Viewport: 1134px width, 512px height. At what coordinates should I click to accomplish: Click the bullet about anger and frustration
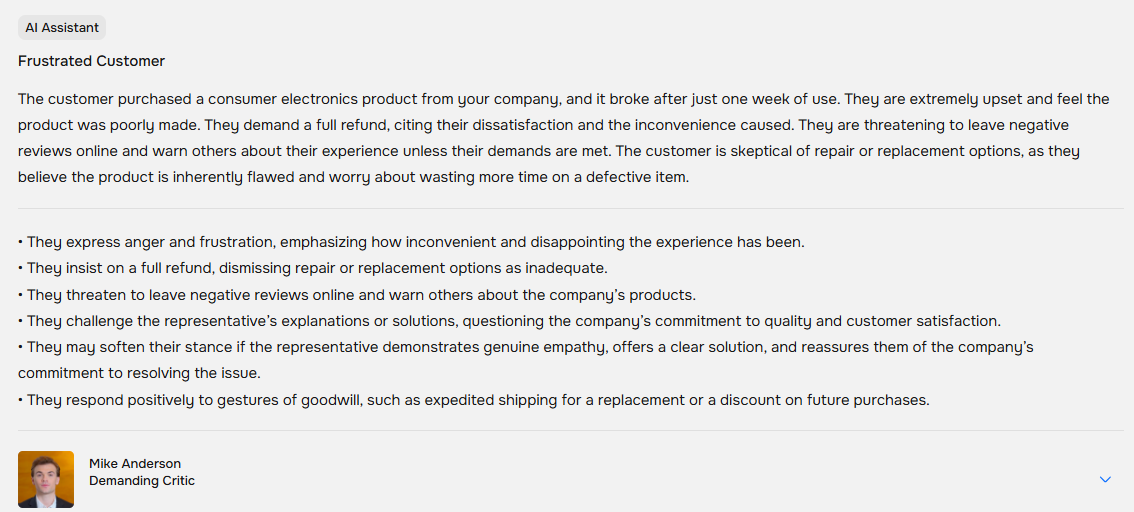click(x=411, y=242)
